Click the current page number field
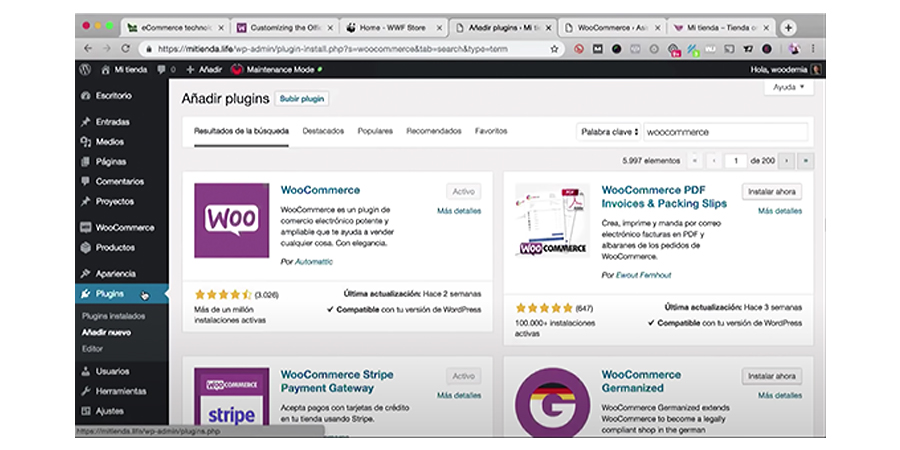This screenshot has height=450, width=900. [x=736, y=161]
